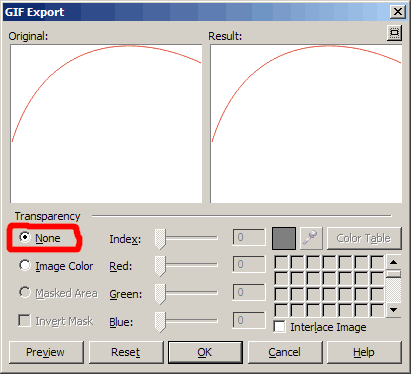Click the Result preview pane
This screenshot has height=374, width=411.
306,124
